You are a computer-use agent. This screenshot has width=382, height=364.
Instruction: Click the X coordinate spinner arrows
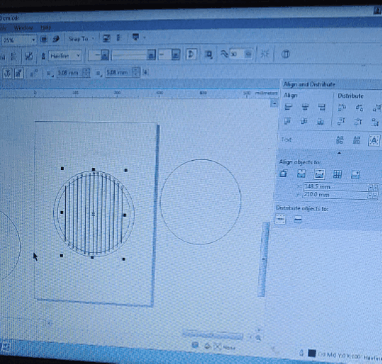tap(373, 187)
